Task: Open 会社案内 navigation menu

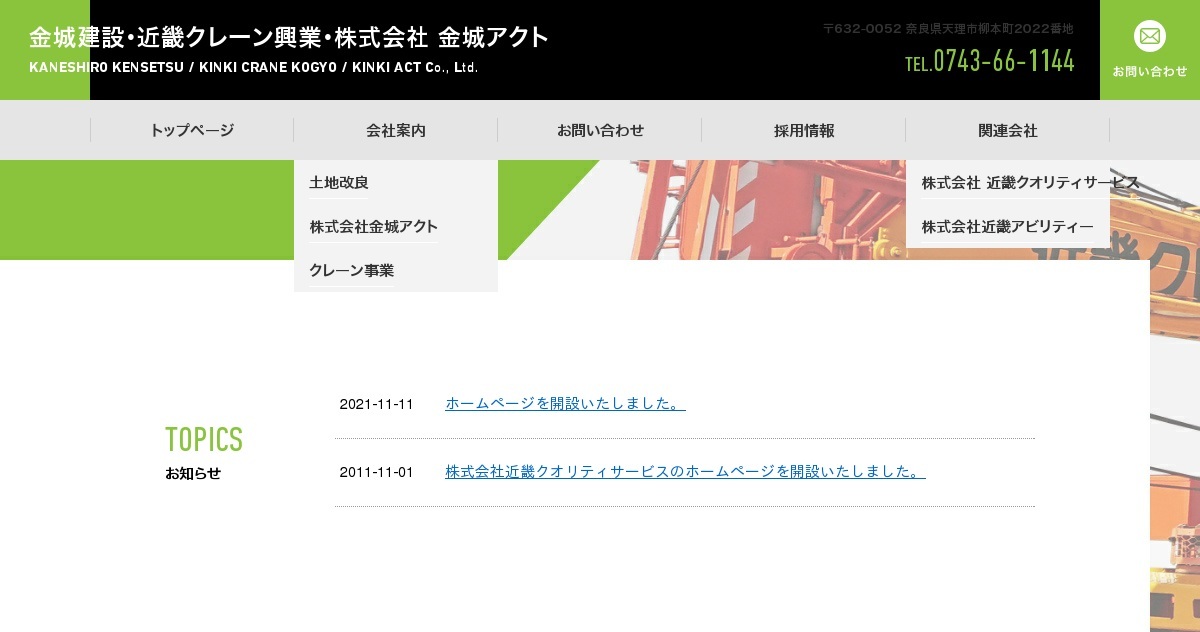Action: (396, 130)
